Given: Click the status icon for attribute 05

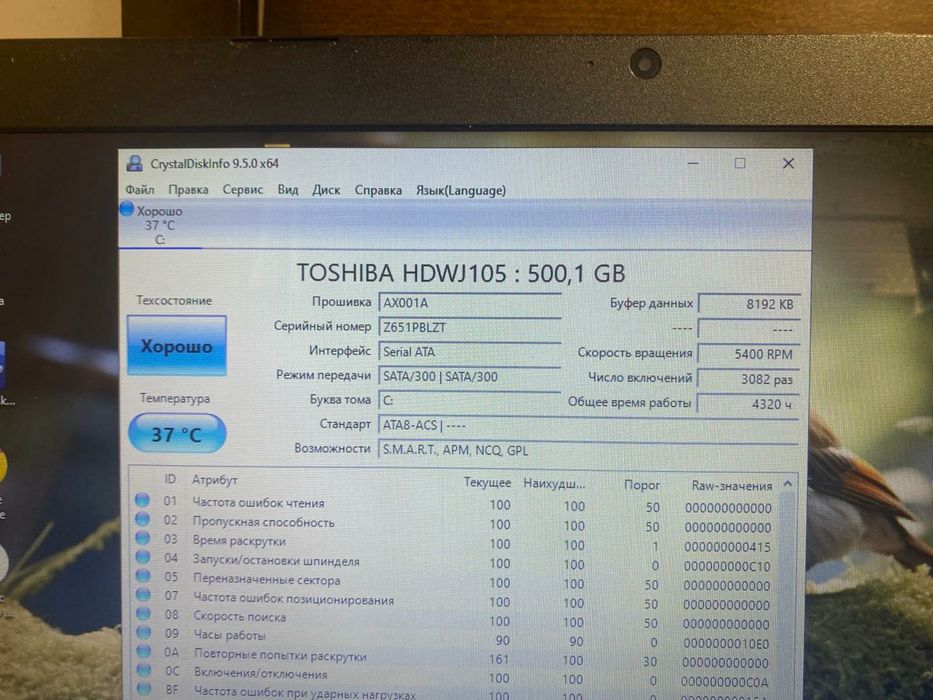Looking at the screenshot, I should pyautogui.click(x=143, y=576).
